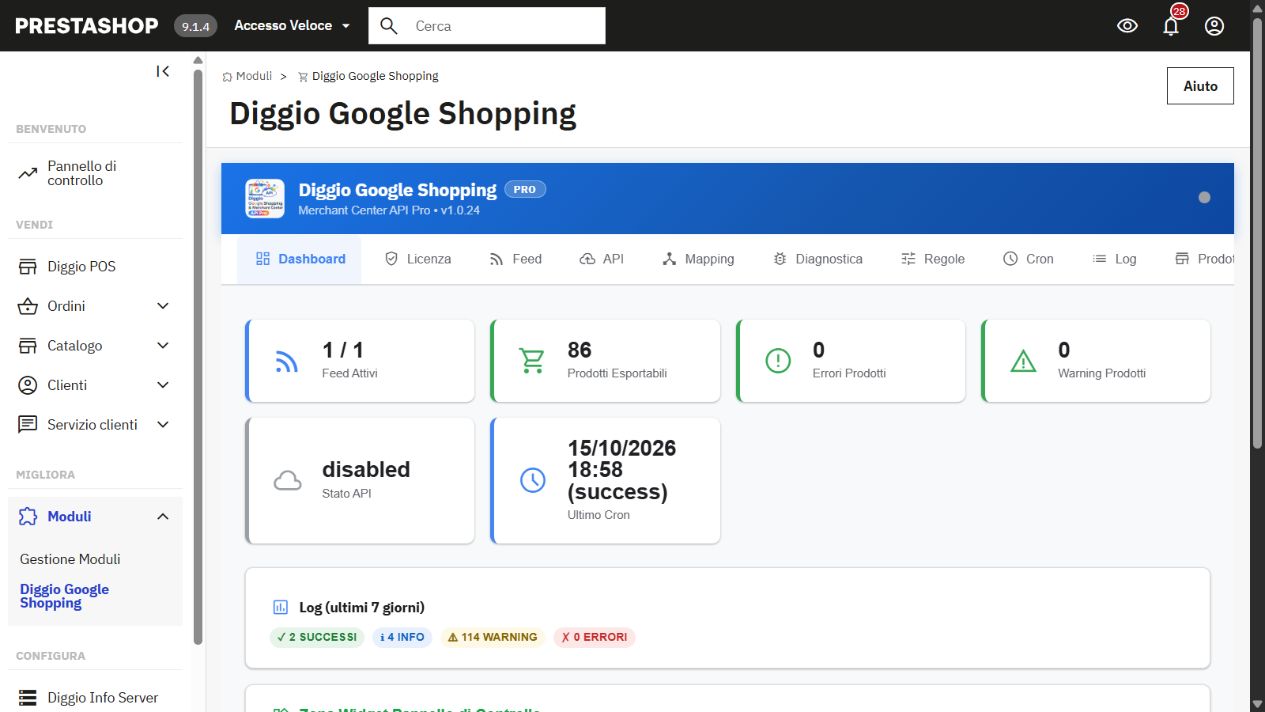Click the PrestaShop logo
Image resolution: width=1265 pixels, height=712 pixels.
click(x=87, y=26)
